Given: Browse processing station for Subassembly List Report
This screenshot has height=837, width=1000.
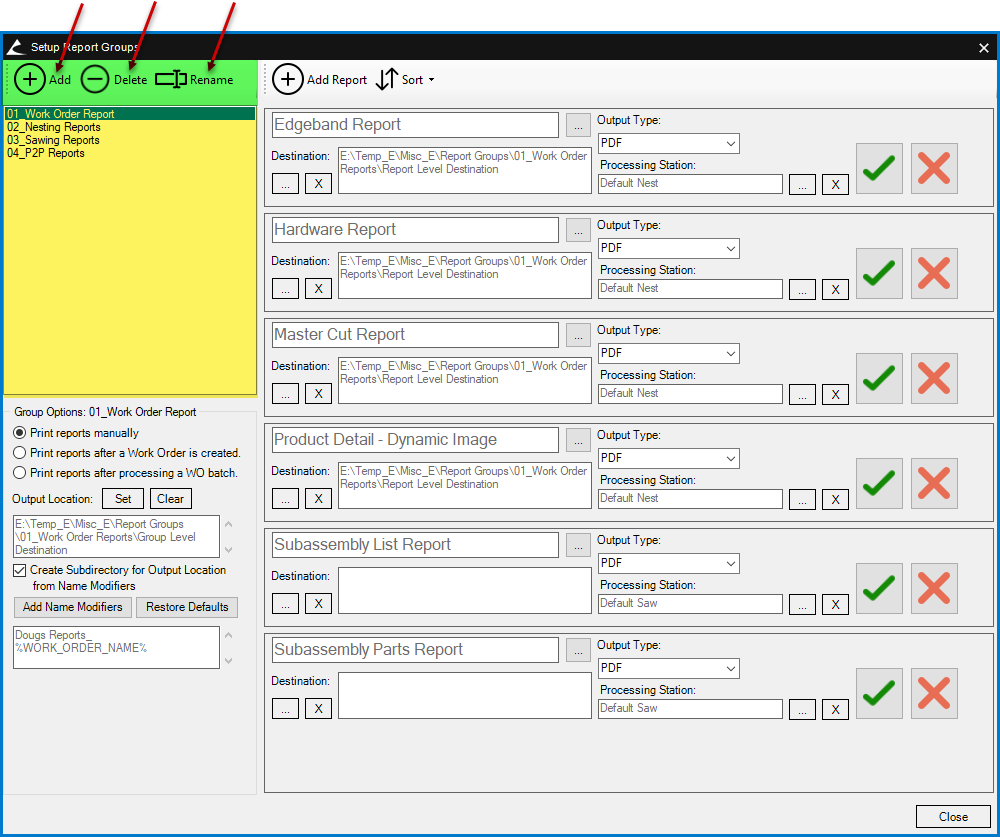Looking at the screenshot, I should [802, 604].
